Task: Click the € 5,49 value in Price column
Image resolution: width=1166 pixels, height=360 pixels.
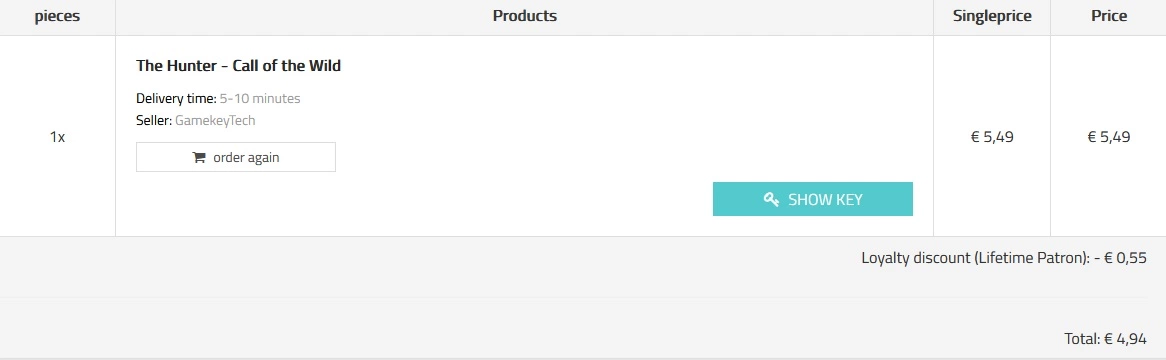Action: (1109, 137)
